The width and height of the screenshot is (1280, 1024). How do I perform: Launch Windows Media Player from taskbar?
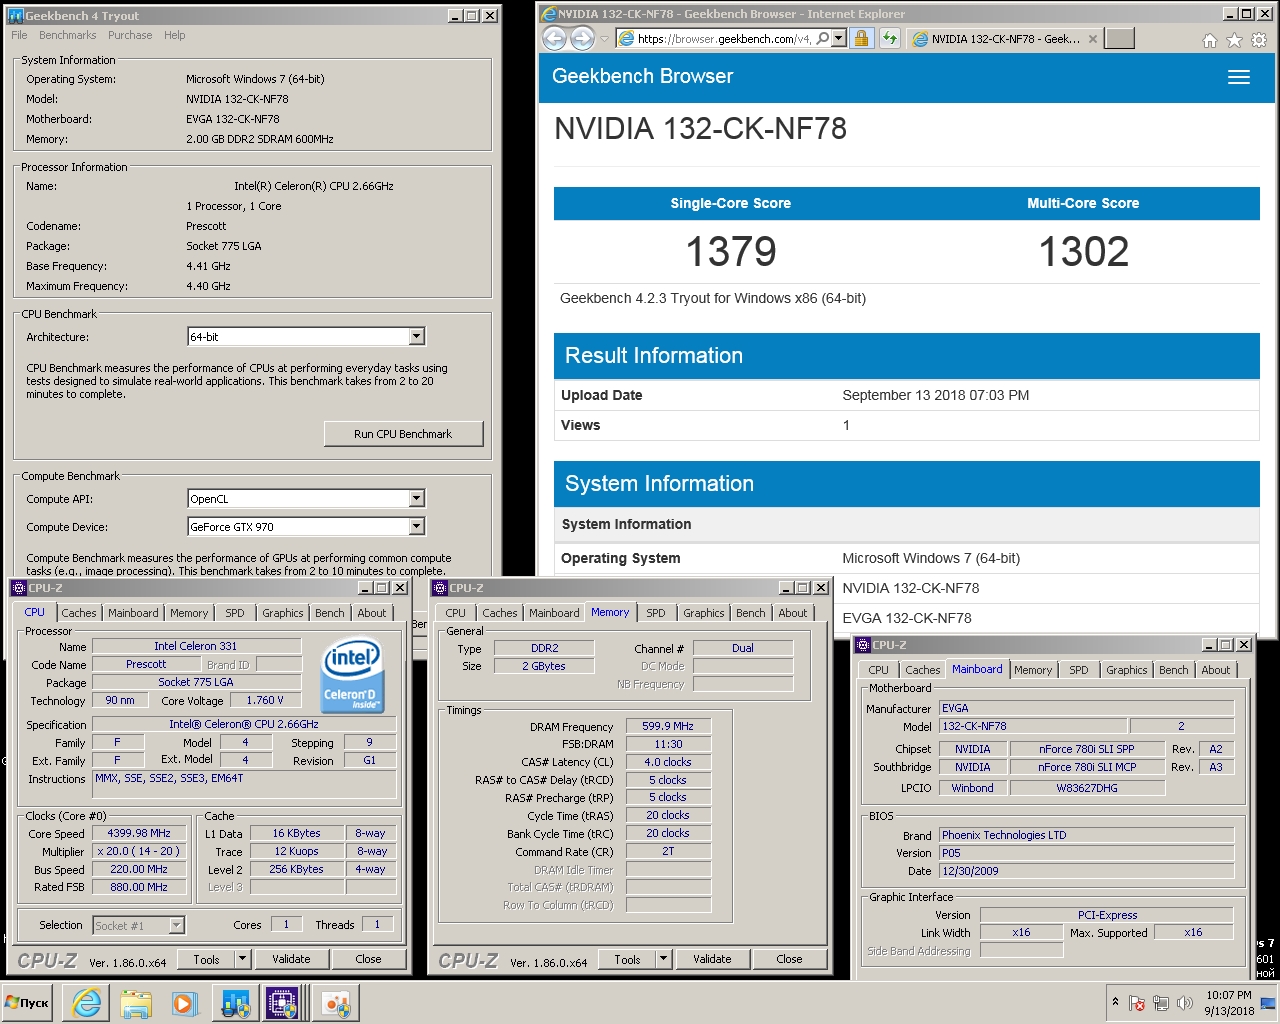185,1003
